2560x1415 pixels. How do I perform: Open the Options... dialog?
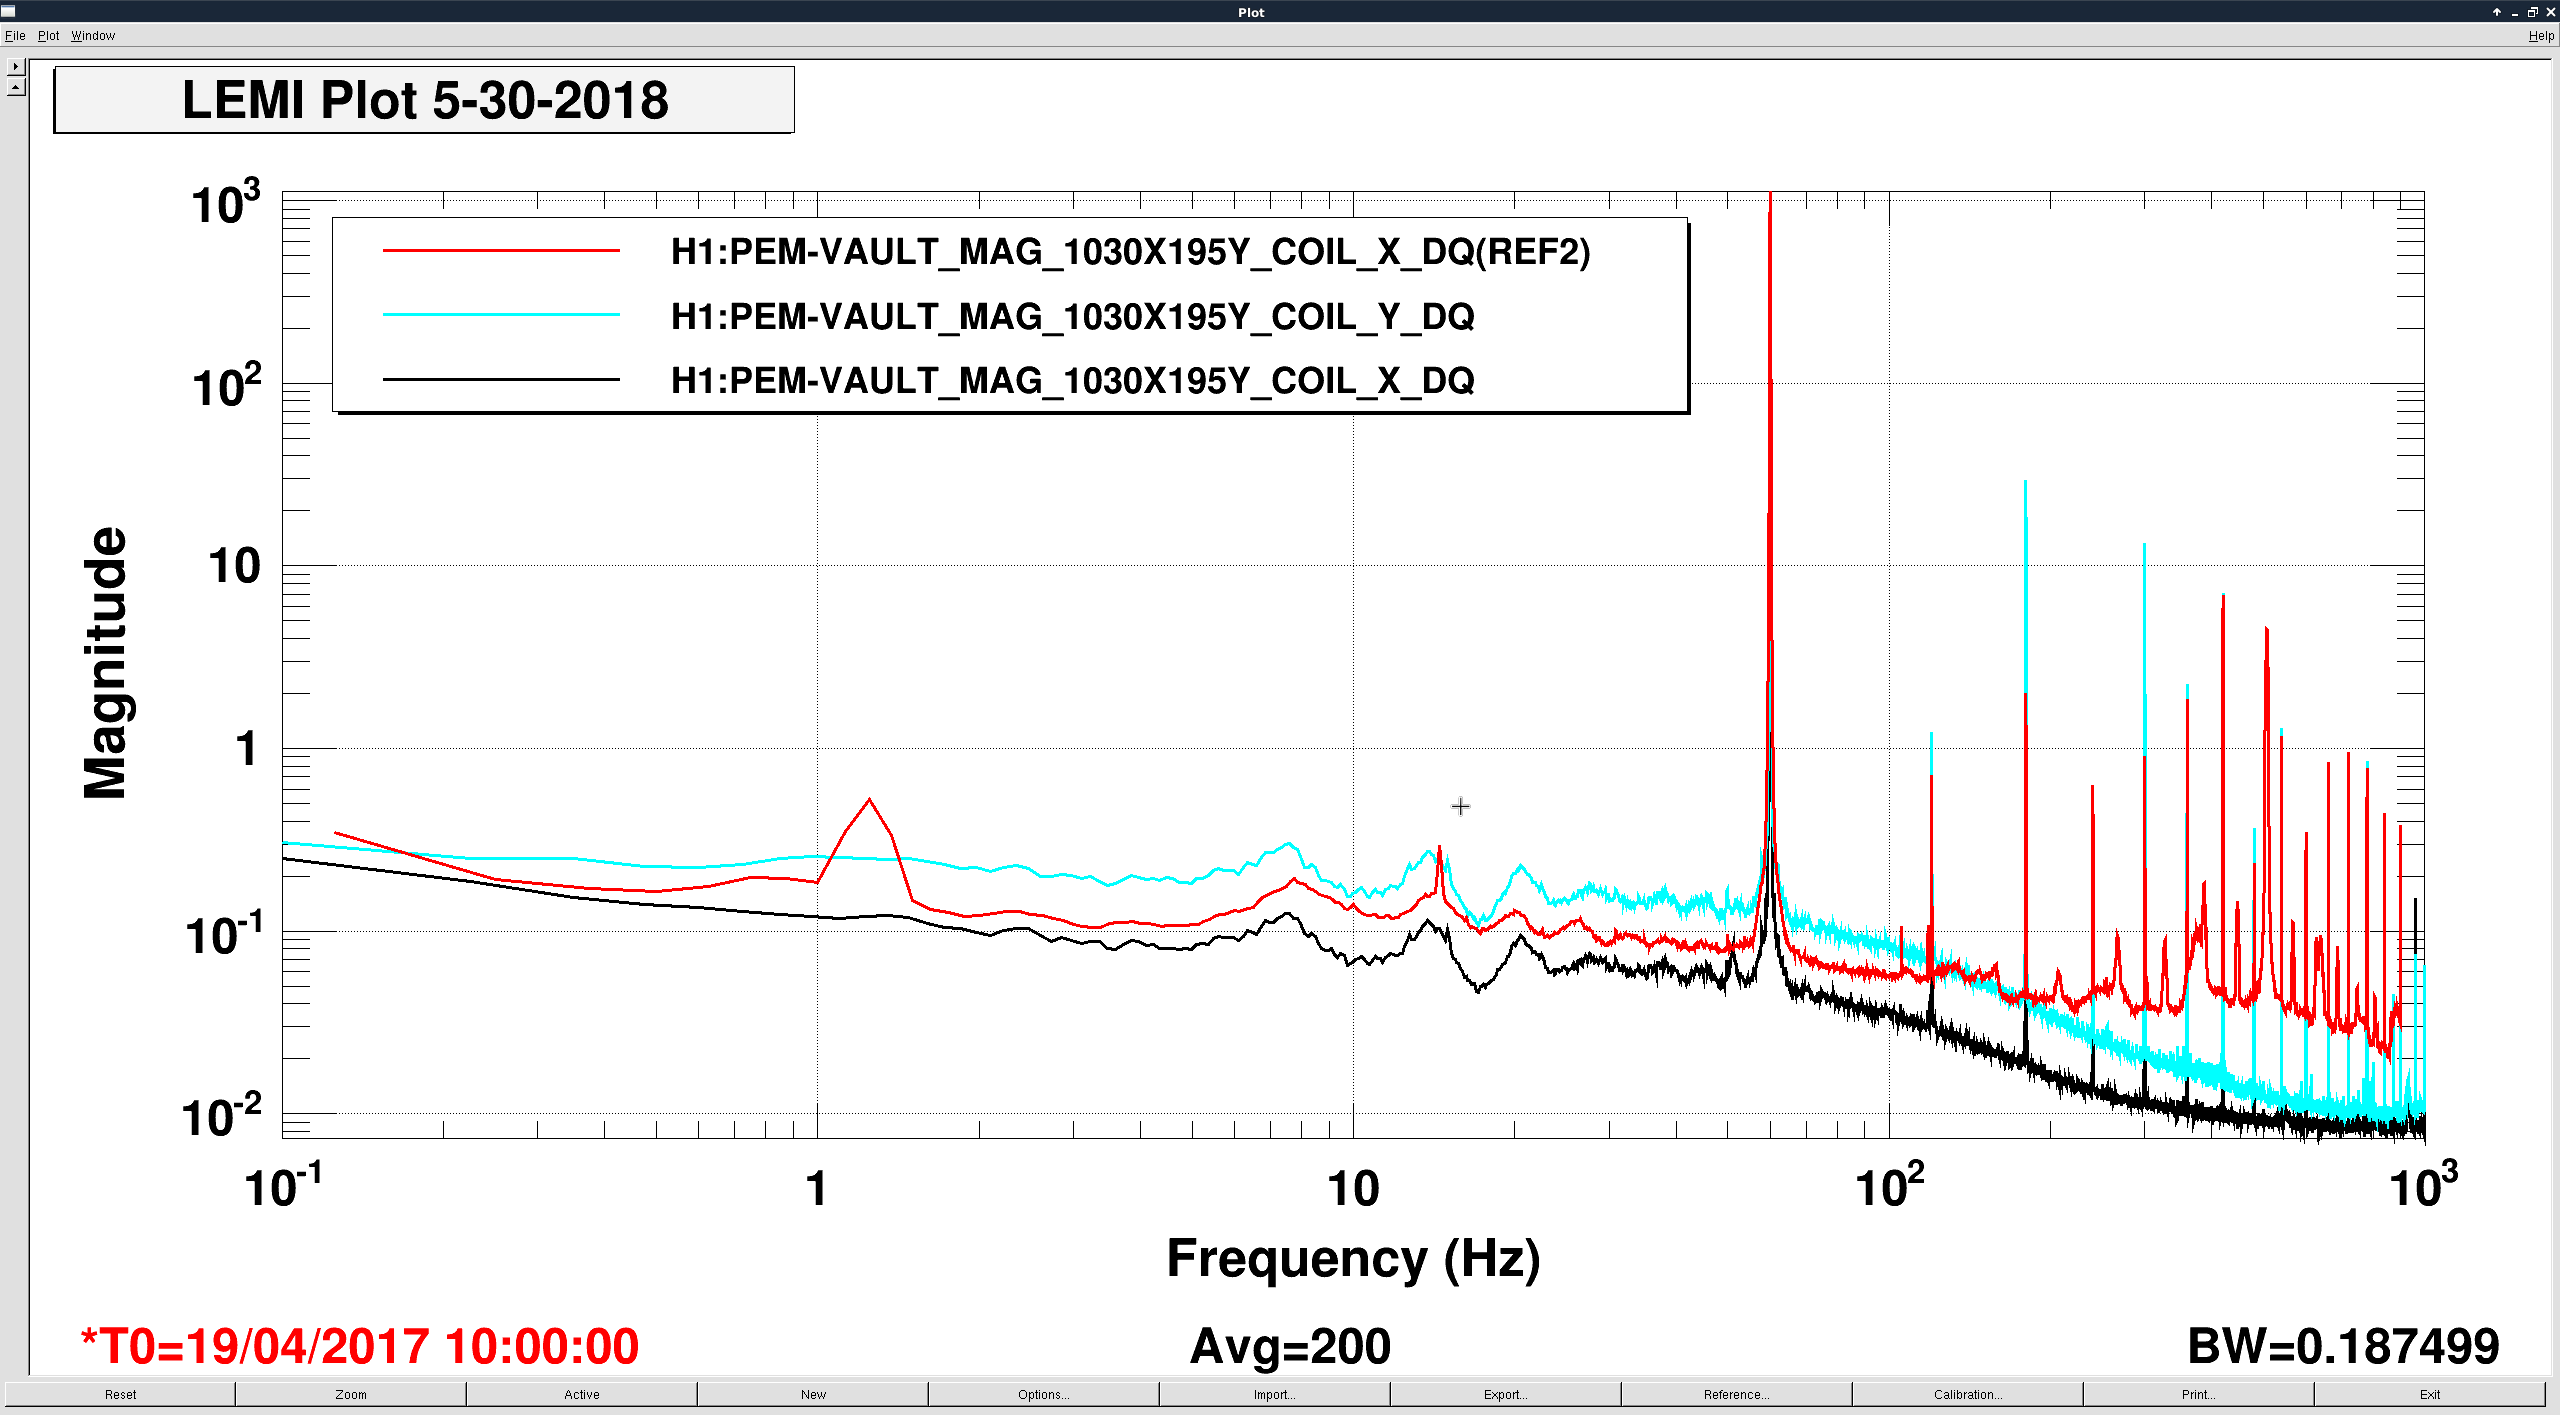1043,1394
